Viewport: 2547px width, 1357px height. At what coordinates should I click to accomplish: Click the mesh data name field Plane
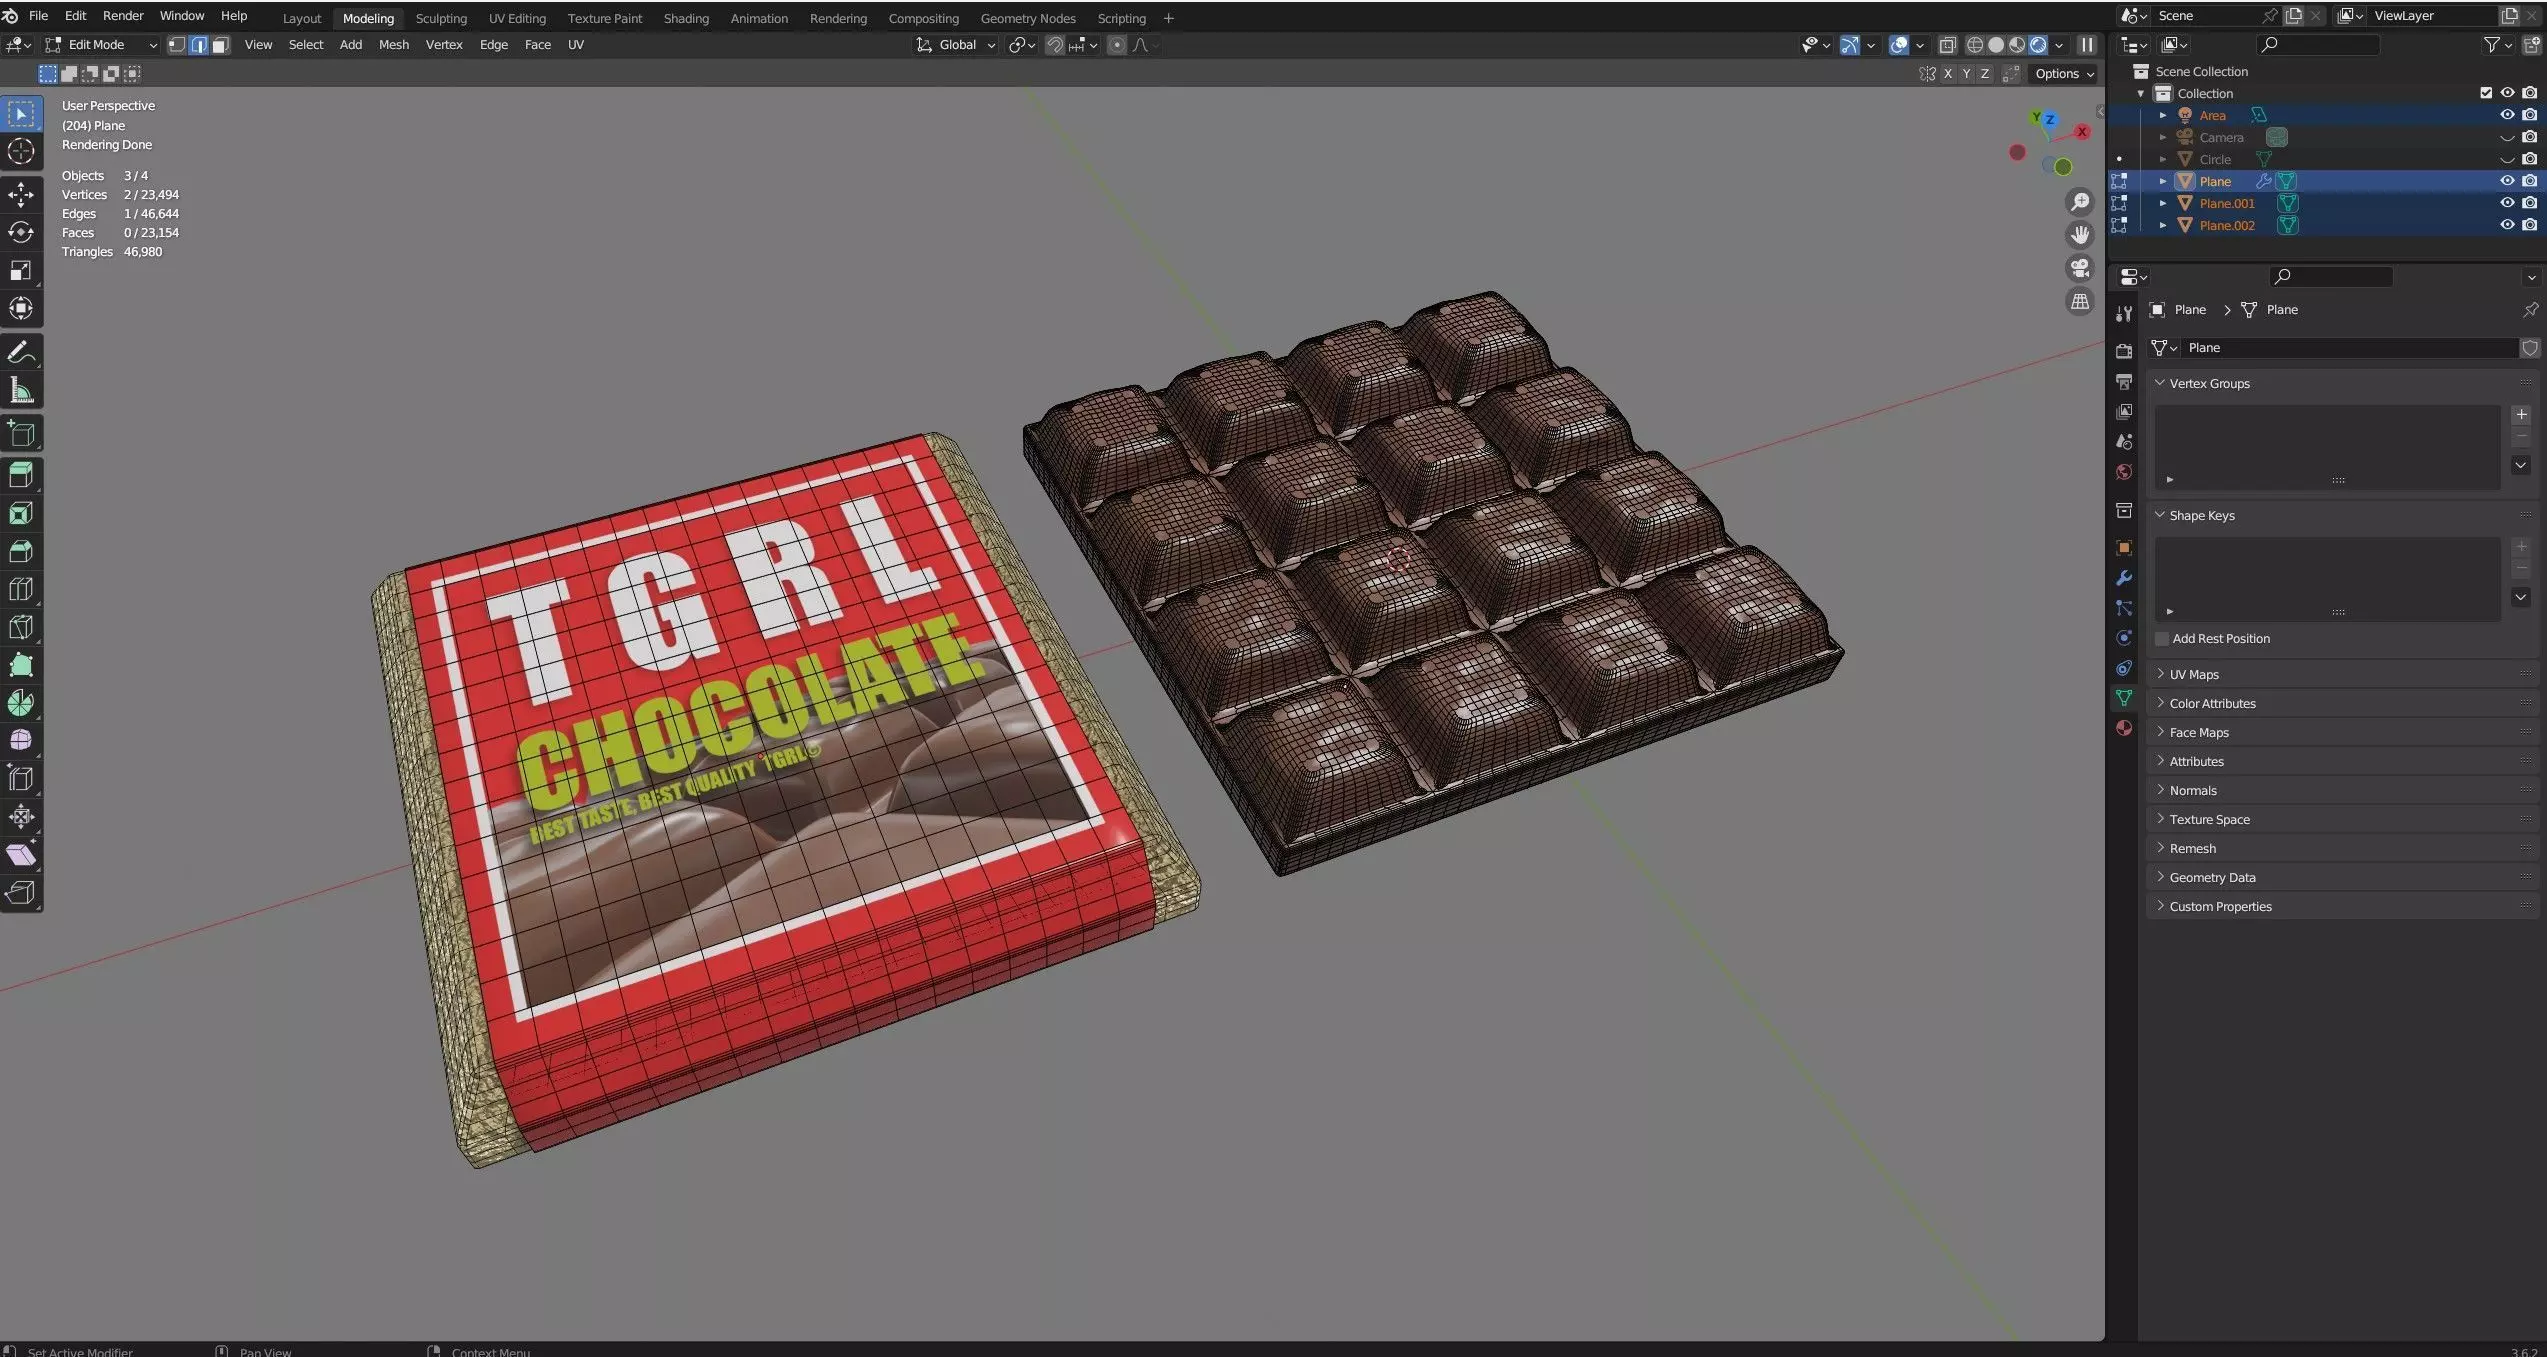click(2348, 348)
